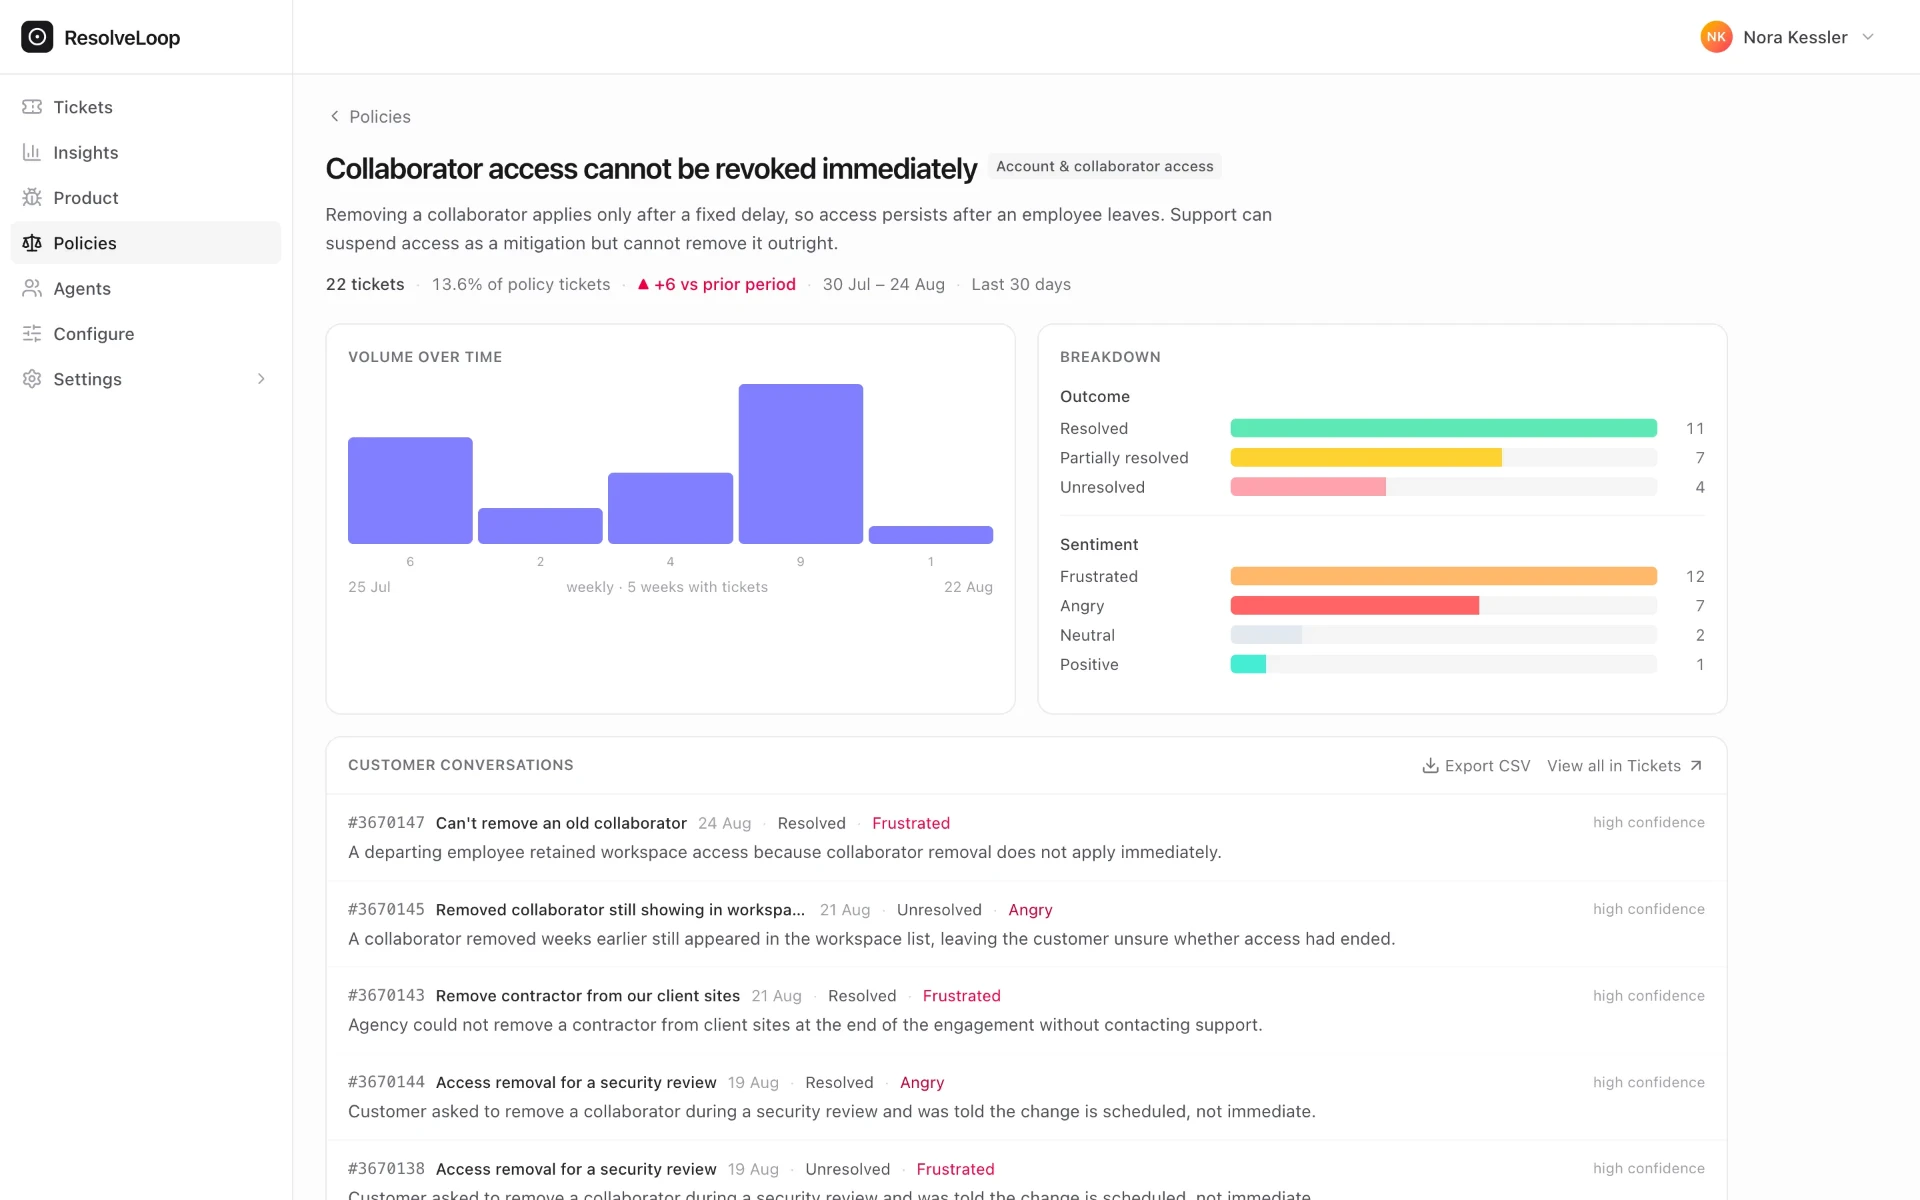Click the Export CSV button

(x=1476, y=766)
